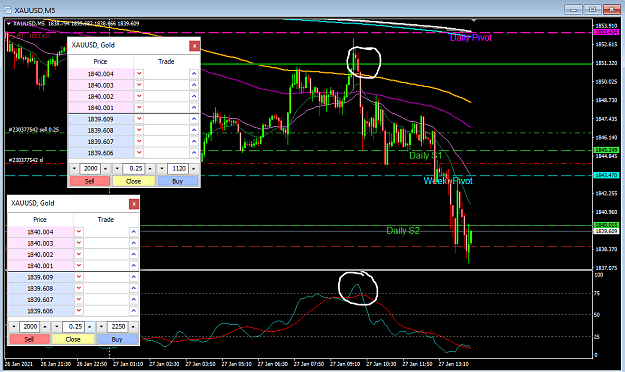The width and height of the screenshot is (625, 372).
Task: Click red down arrow beside 1840.002 in 1120 panel
Action: [139, 96]
